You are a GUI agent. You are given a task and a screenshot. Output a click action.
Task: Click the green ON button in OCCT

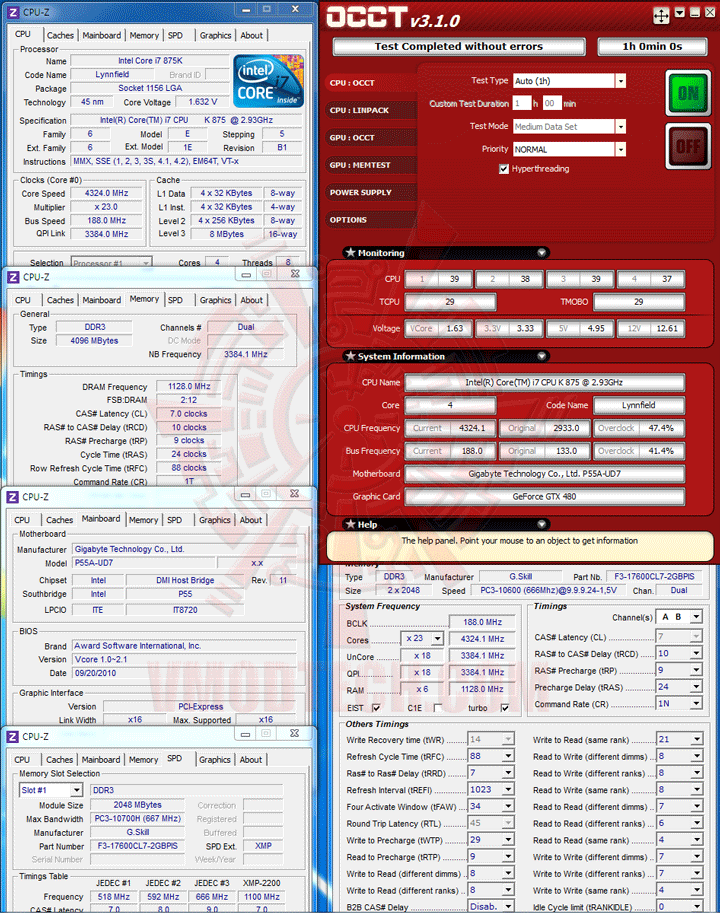click(x=688, y=93)
